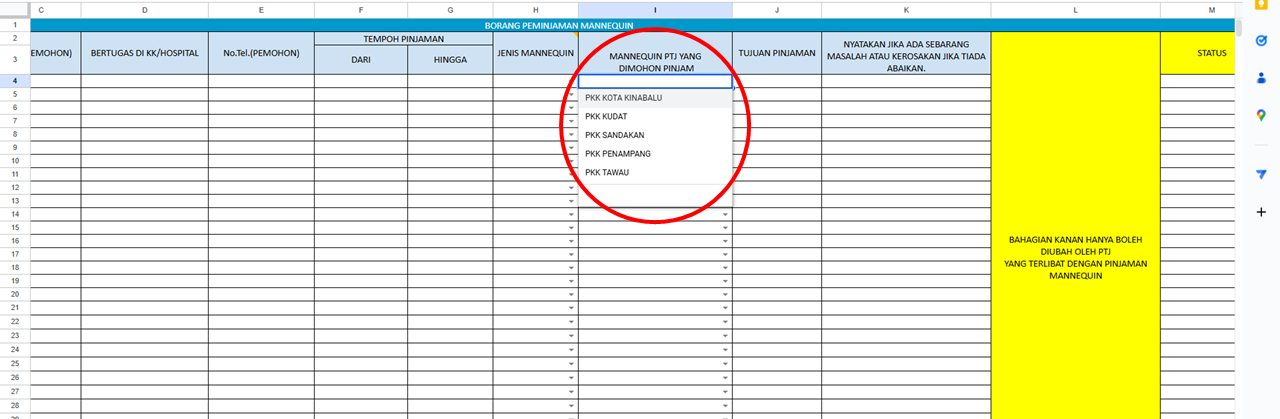Screen dimensions: 1280x419
Task: Expand the row 16 dropdown arrow in column I
Action: coord(725,242)
